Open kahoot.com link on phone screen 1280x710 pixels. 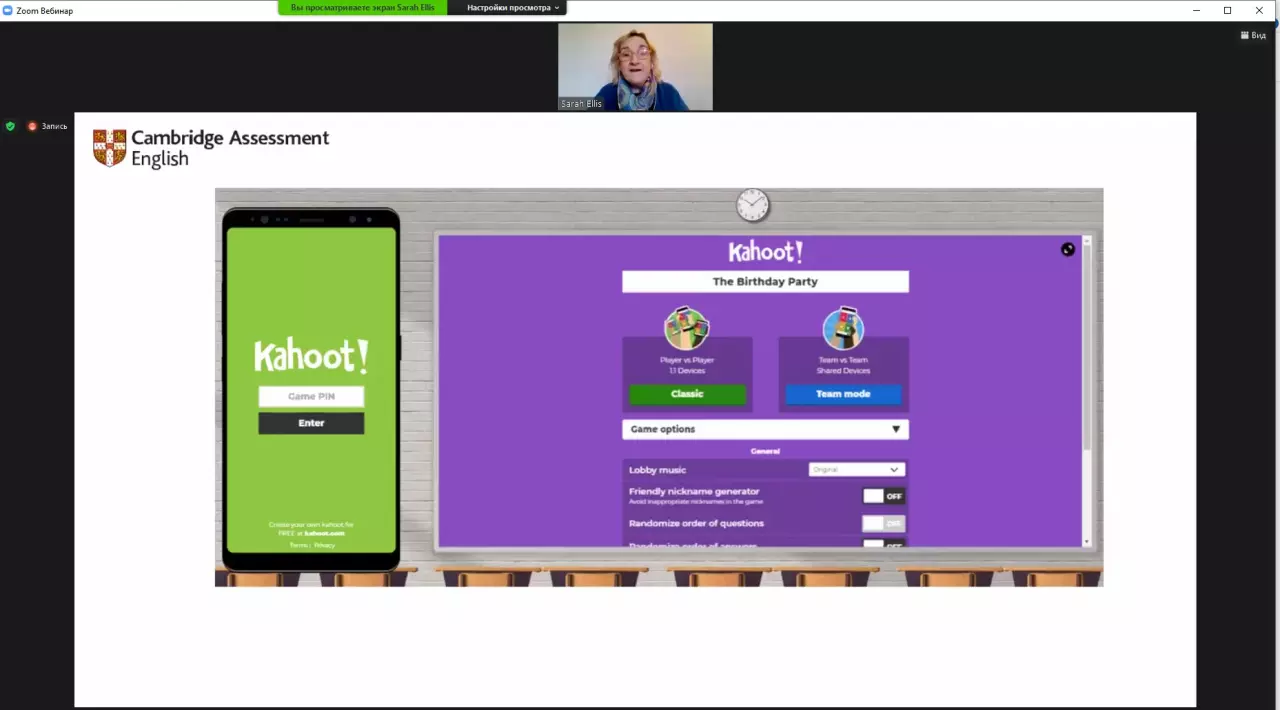coord(325,533)
